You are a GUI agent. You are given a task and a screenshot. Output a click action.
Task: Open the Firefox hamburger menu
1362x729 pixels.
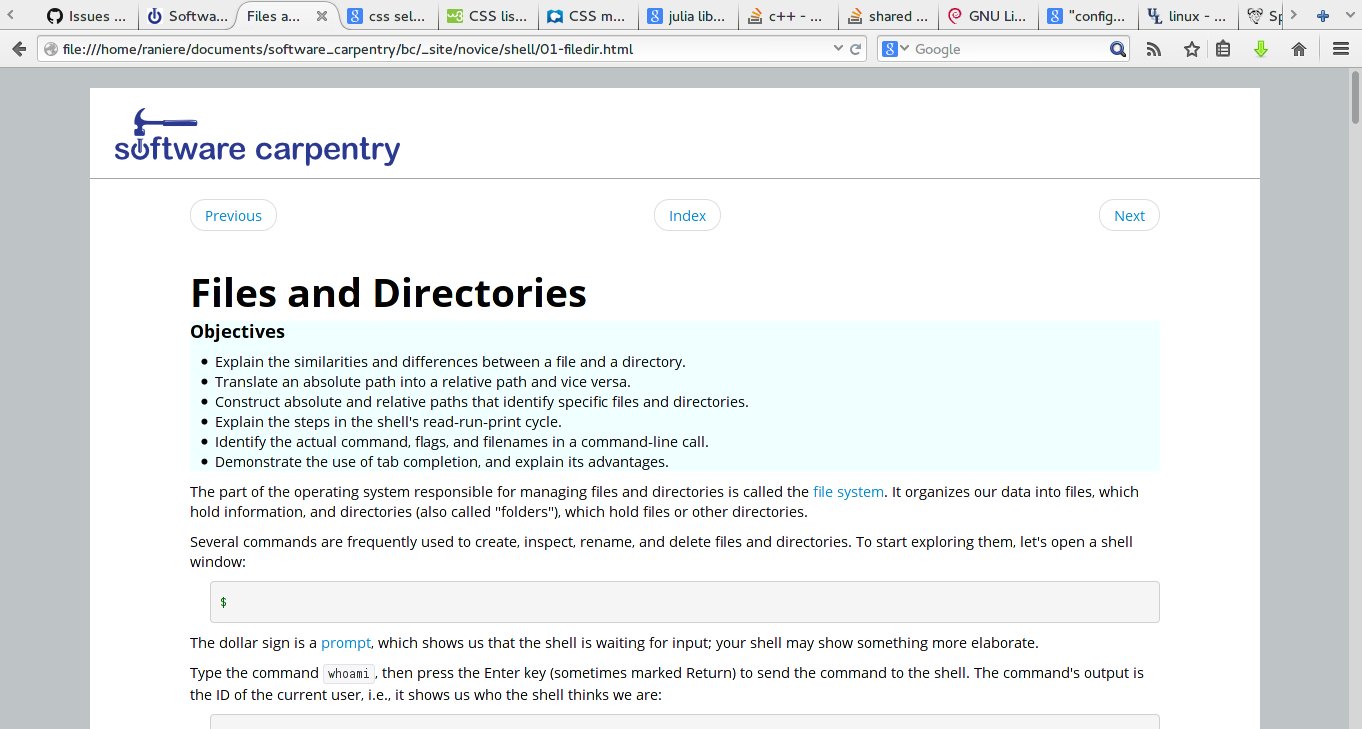(1341, 49)
